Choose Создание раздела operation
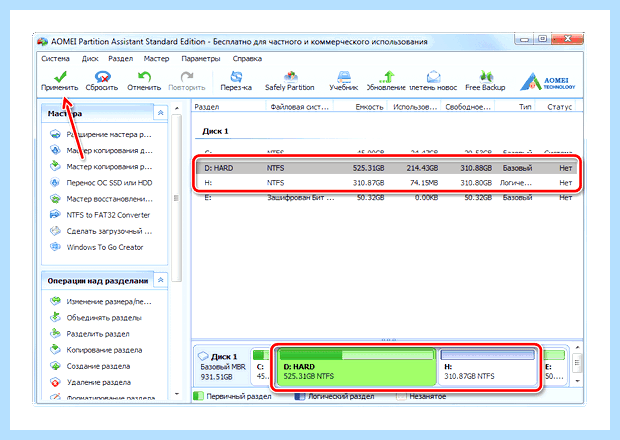 click(x=90, y=366)
